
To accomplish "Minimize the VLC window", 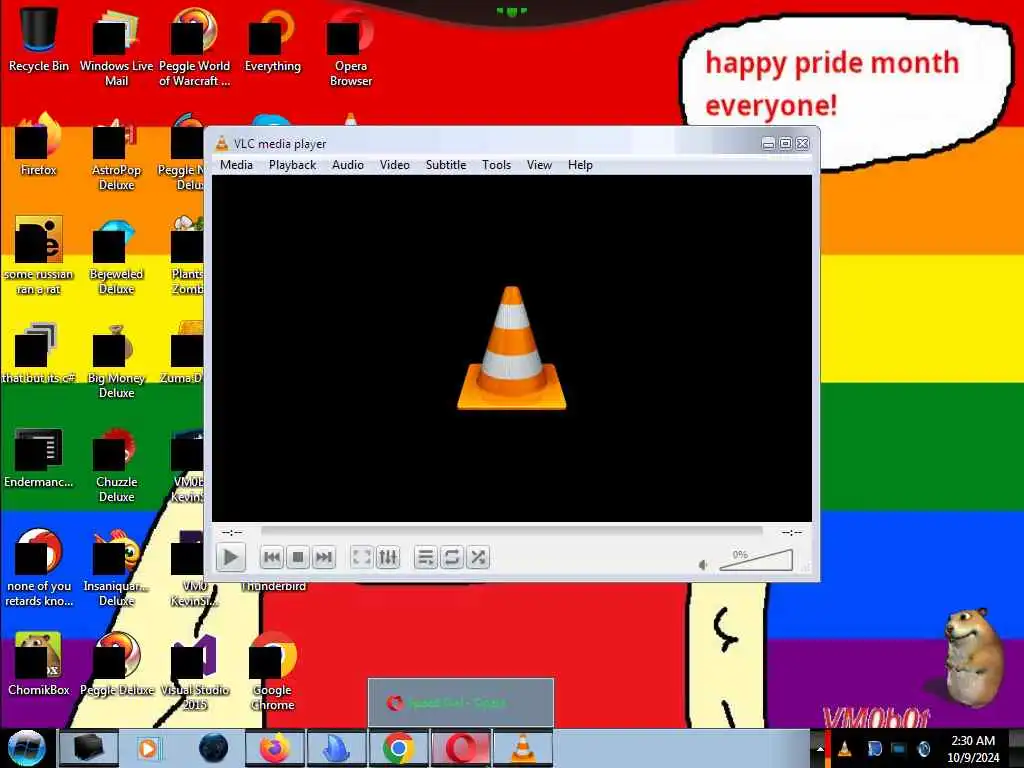I will [769, 143].
